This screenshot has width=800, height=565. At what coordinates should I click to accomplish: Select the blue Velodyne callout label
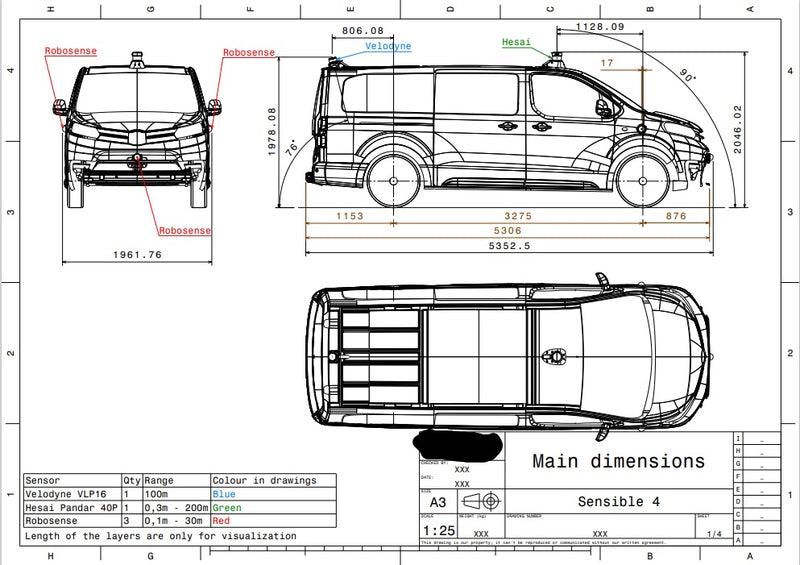(388, 47)
